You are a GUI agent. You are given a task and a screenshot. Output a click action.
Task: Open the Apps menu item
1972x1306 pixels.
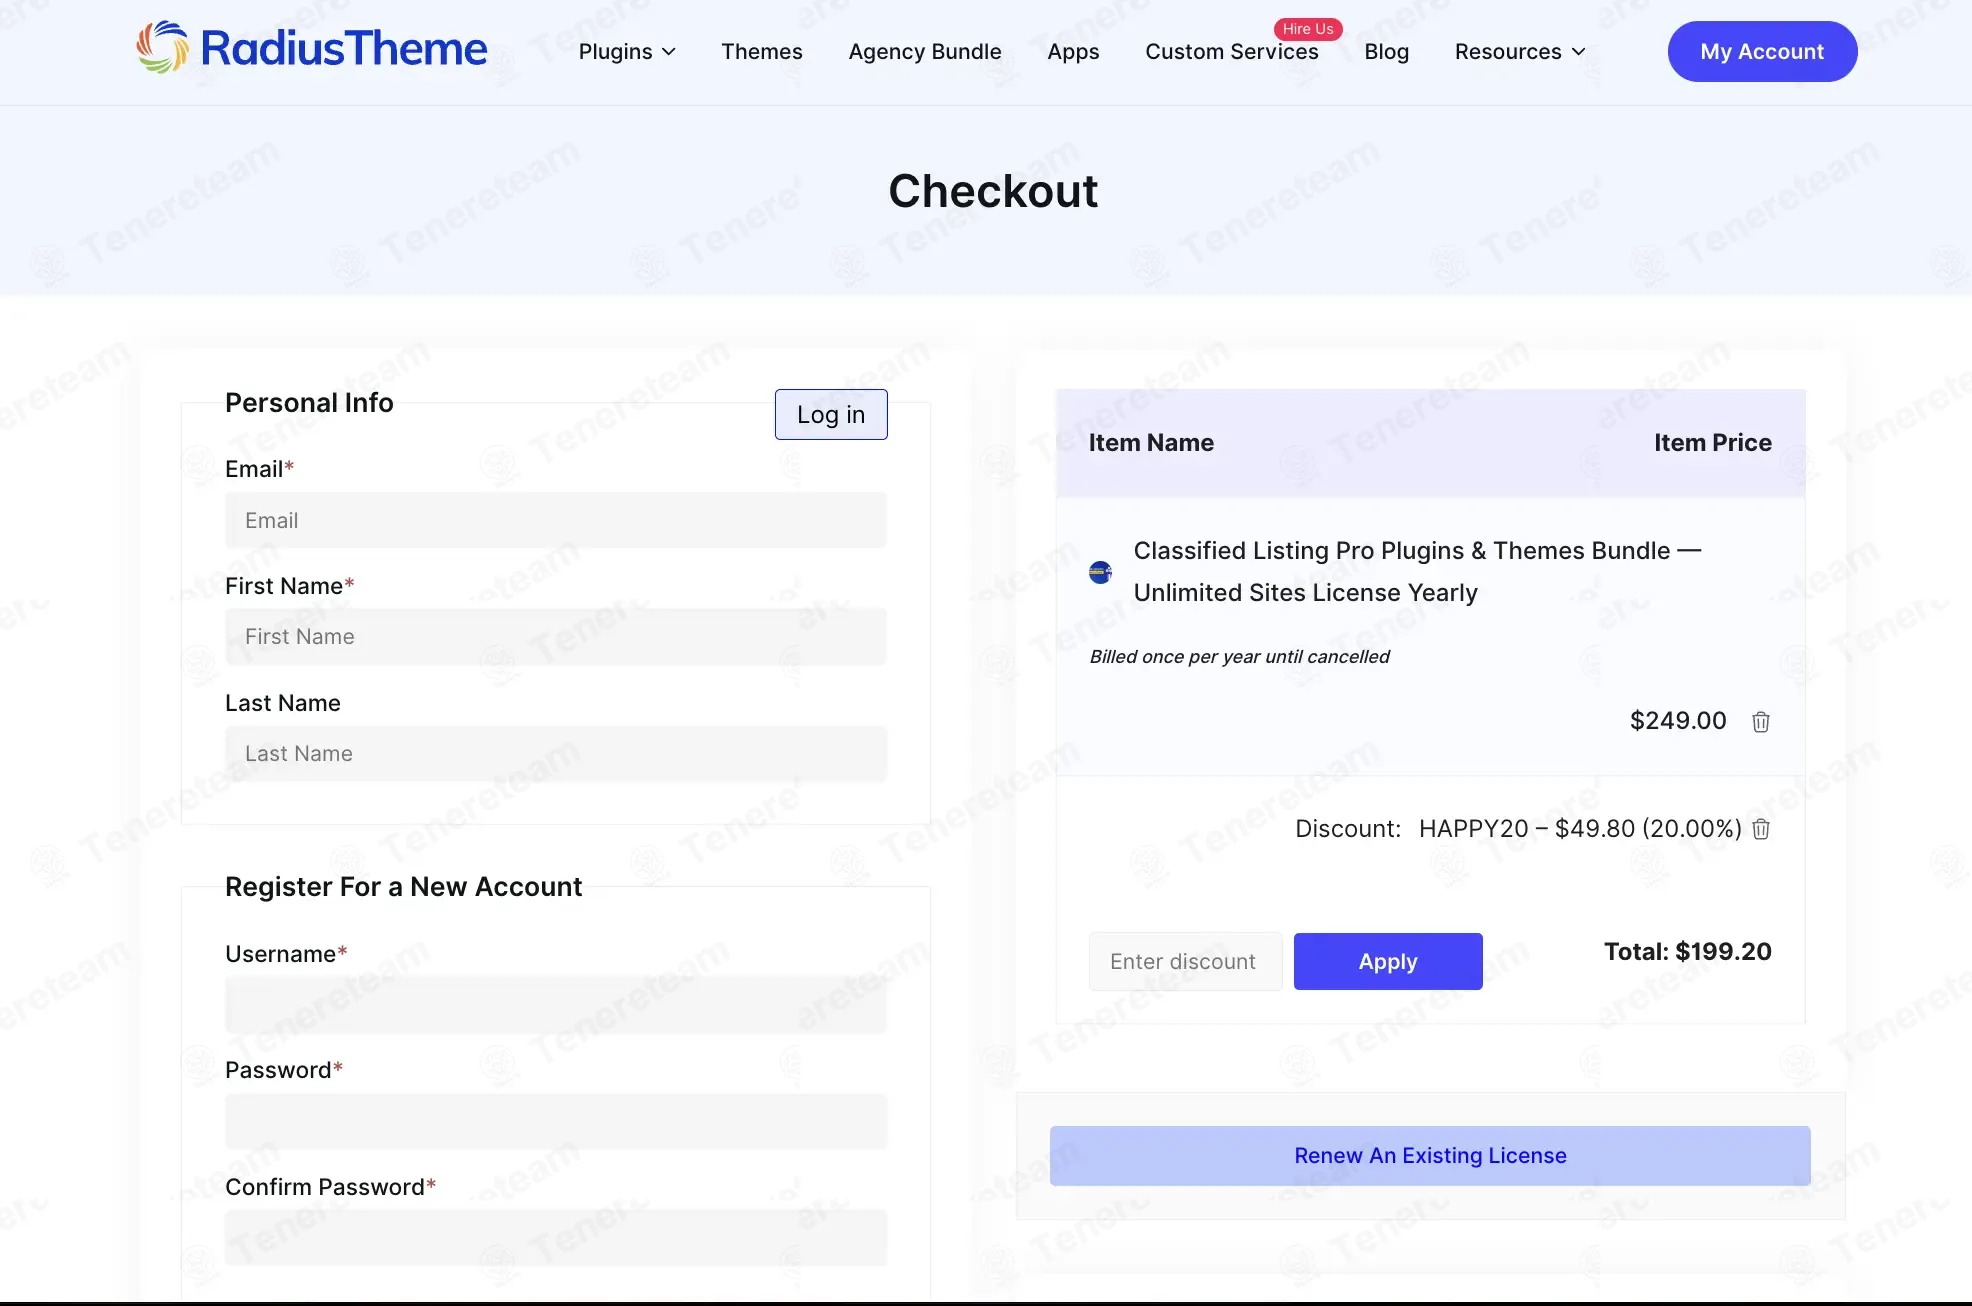(x=1073, y=52)
